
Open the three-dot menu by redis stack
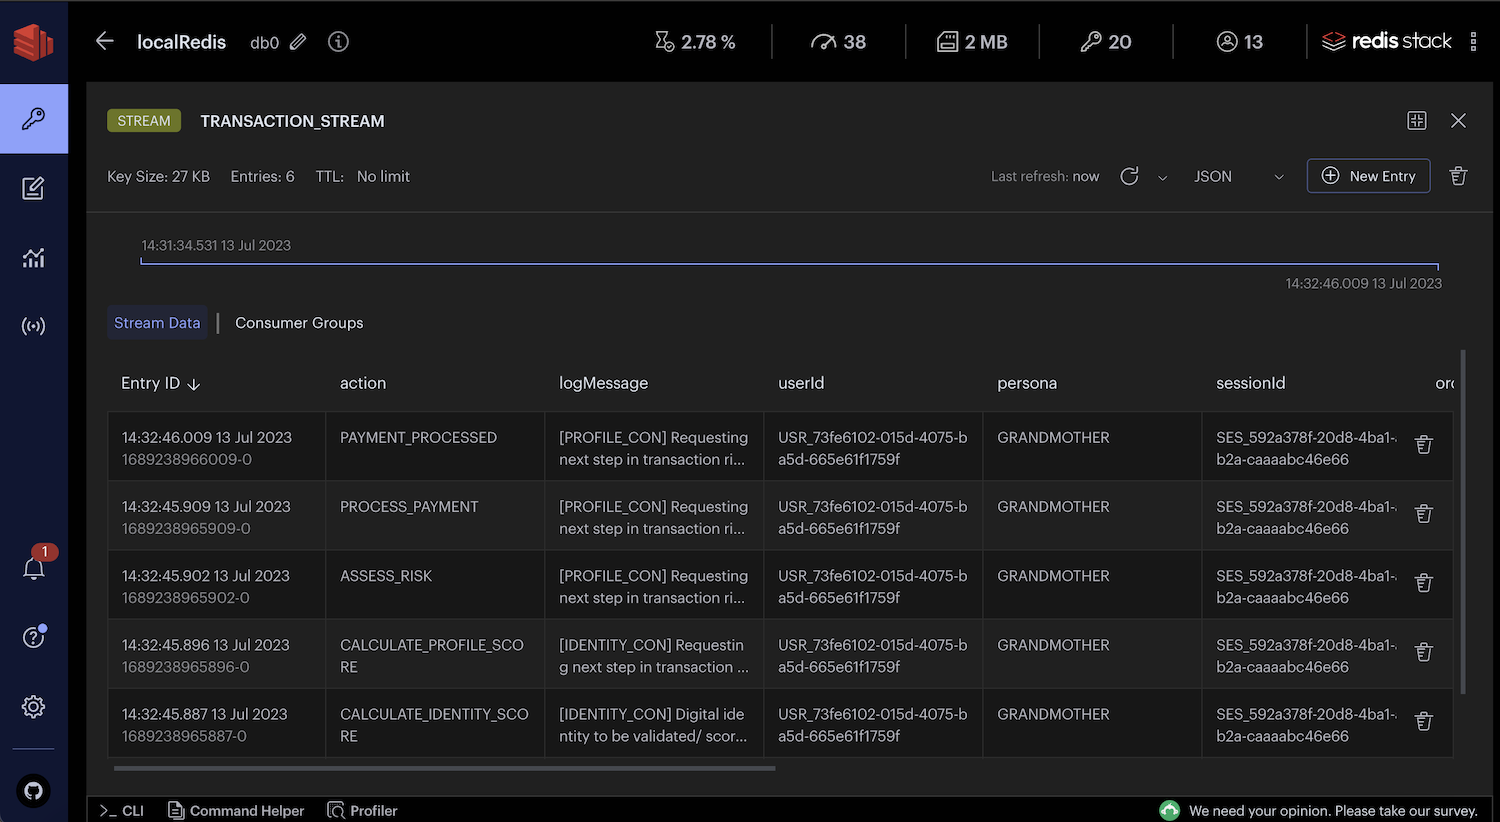pyautogui.click(x=1473, y=42)
